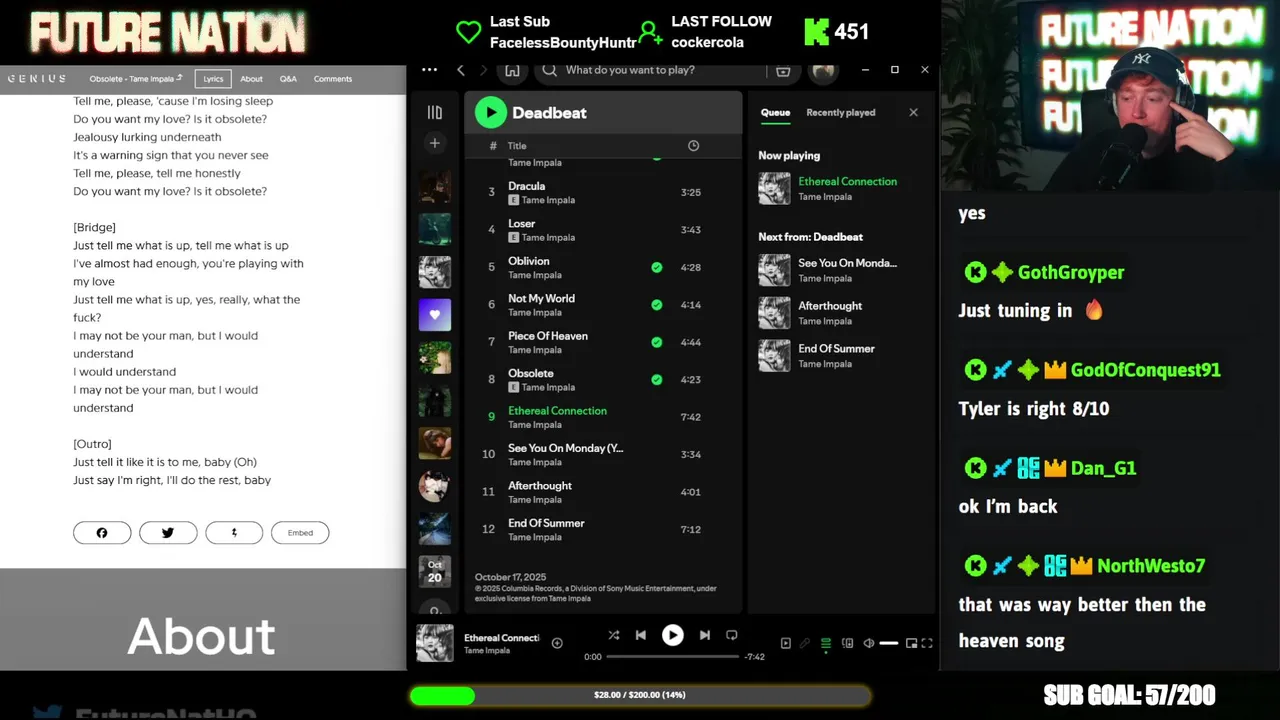Click the magnifier icon in Spotify search
Screen dimensions: 1280x720
pyautogui.click(x=549, y=70)
